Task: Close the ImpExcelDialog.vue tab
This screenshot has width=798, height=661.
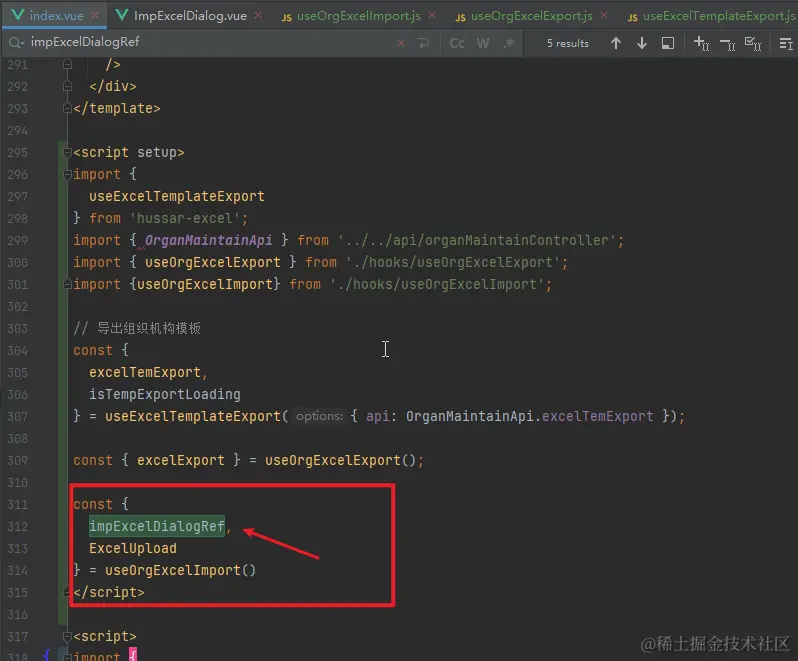Action: coord(258,16)
